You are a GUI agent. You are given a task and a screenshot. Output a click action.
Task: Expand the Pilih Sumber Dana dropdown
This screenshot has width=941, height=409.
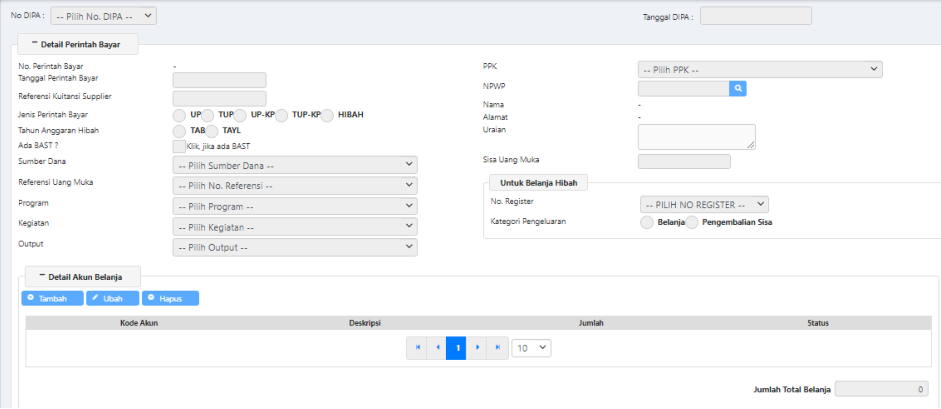point(295,165)
